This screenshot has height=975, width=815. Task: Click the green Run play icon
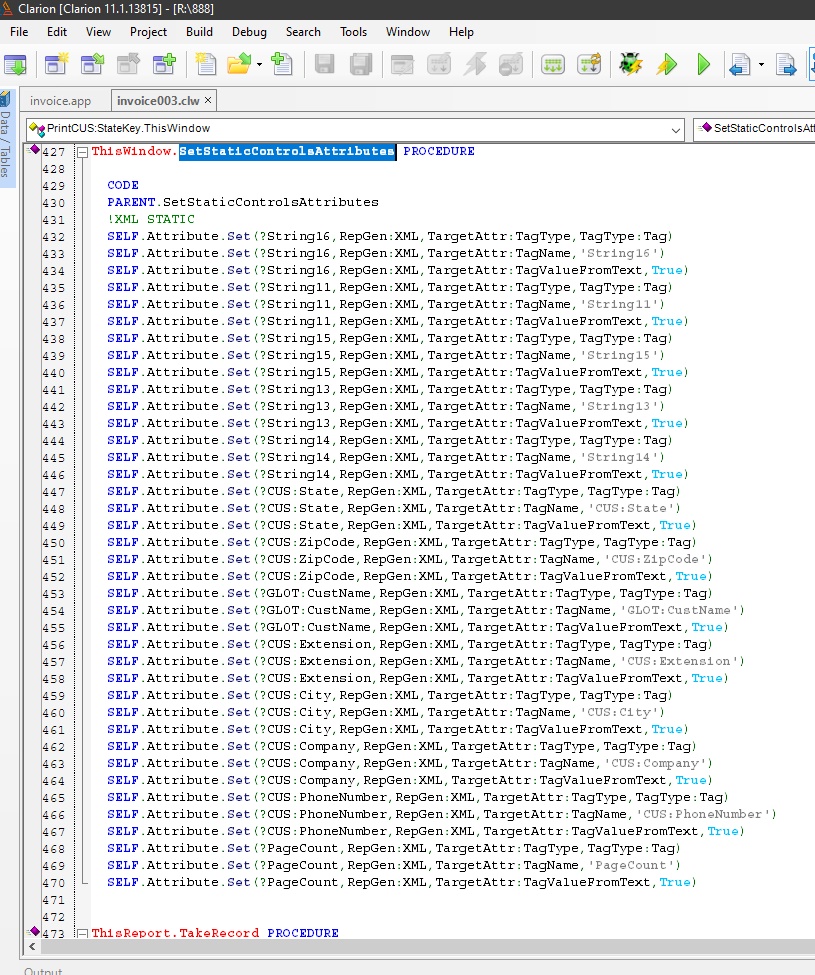[x=704, y=65]
